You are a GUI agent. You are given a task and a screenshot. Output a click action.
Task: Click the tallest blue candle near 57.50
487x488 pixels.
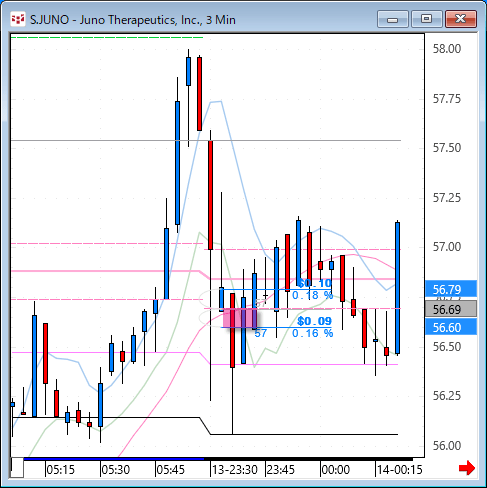[x=177, y=163]
